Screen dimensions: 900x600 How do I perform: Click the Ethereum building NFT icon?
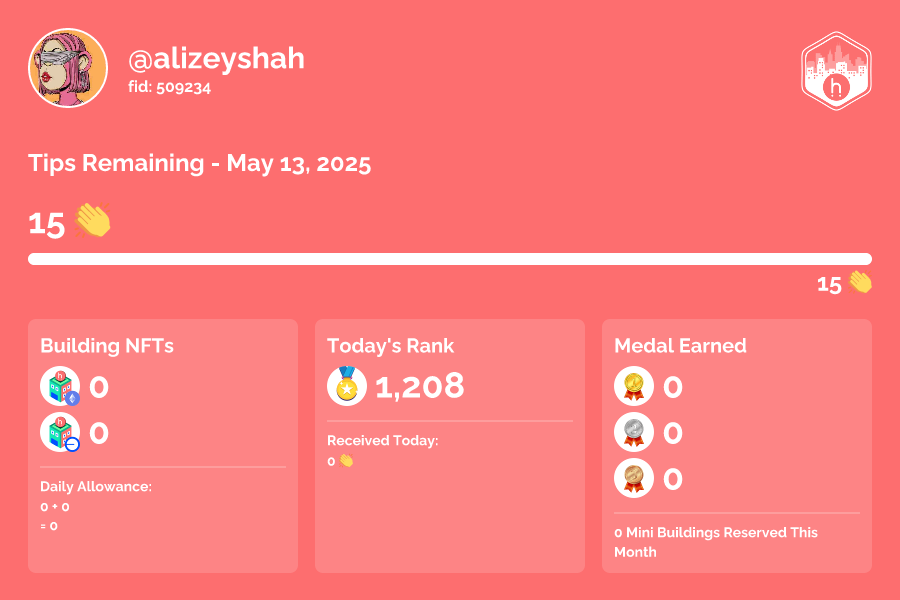(x=60, y=386)
